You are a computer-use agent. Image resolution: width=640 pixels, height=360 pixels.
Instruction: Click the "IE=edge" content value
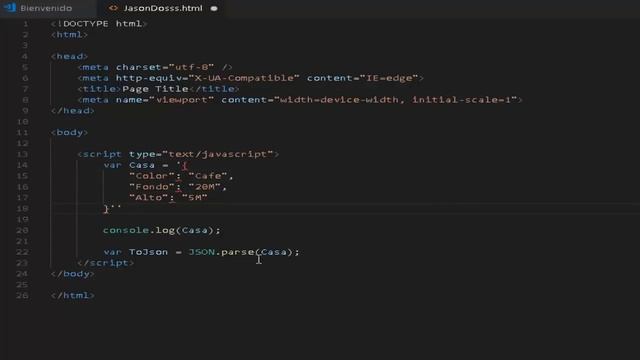pyautogui.click(x=389, y=78)
